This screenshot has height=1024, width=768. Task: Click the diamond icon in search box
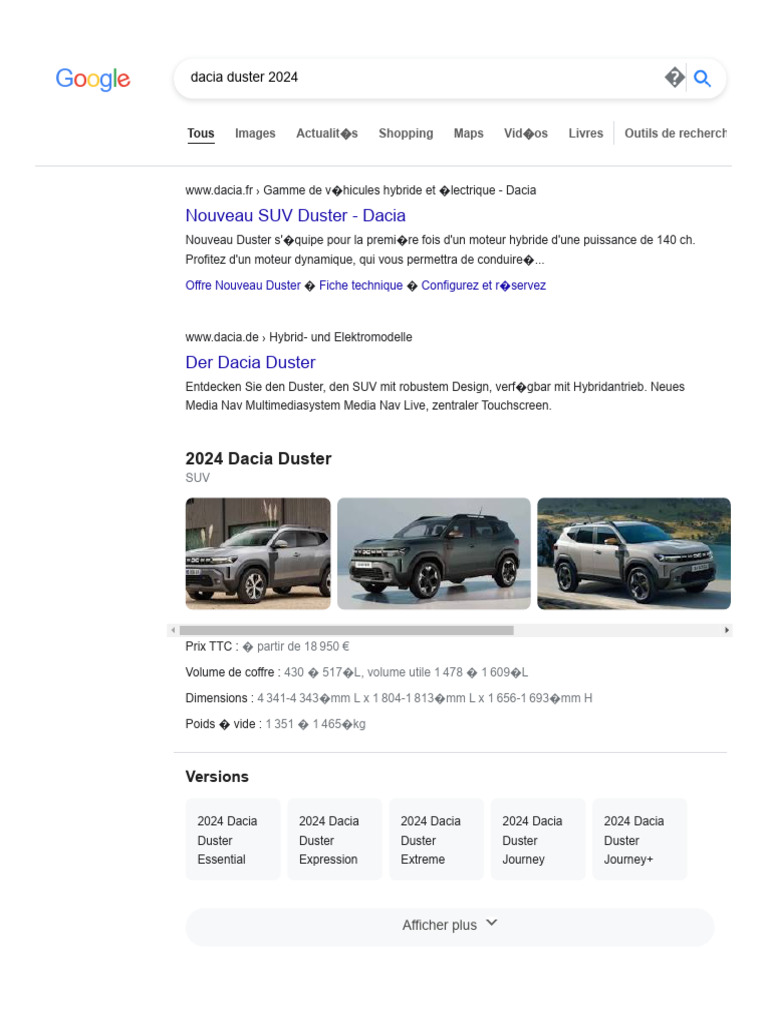coord(675,78)
